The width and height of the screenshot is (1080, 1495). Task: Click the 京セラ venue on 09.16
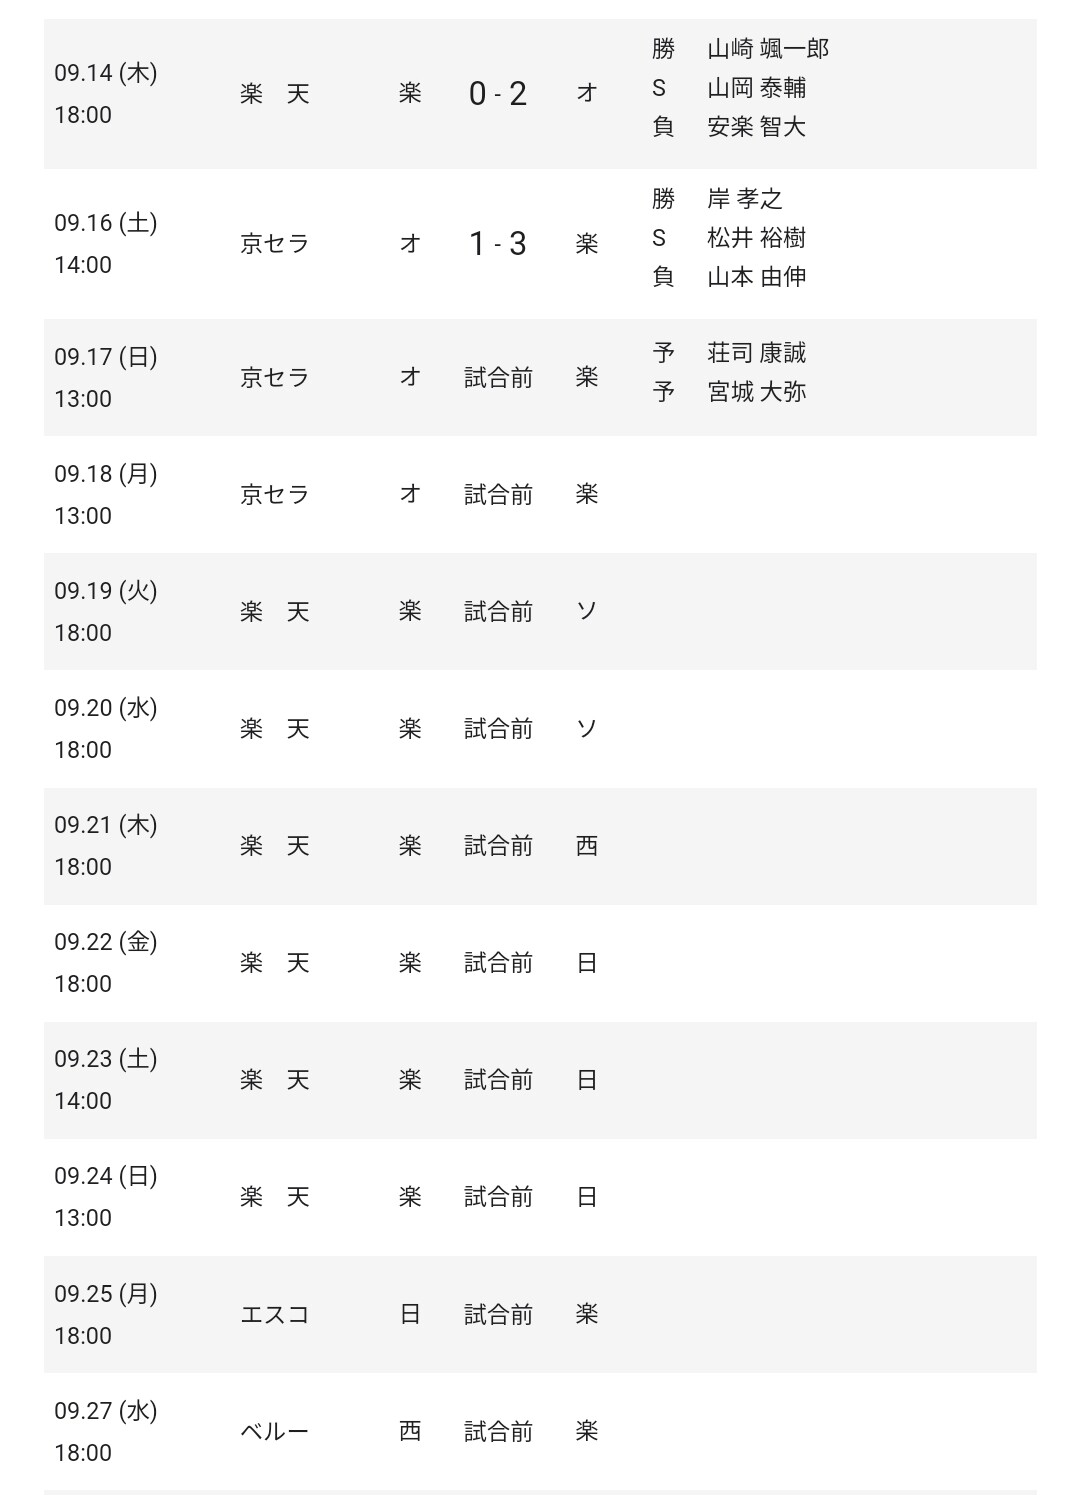[275, 244]
